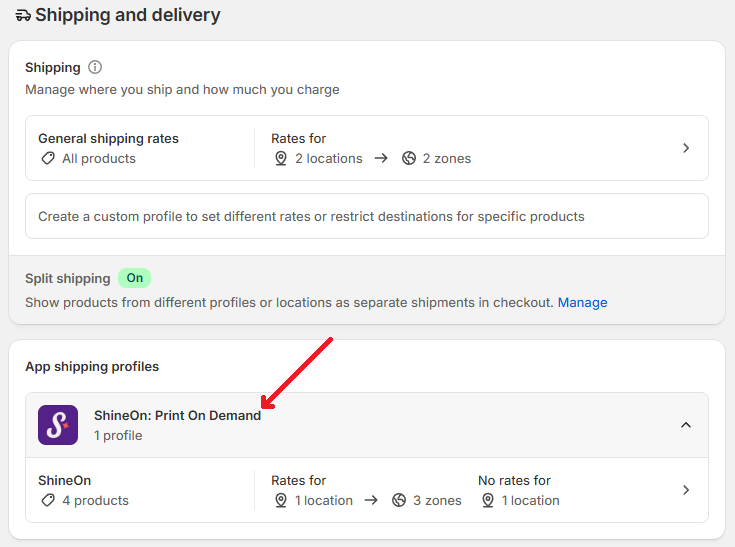Image resolution: width=735 pixels, height=547 pixels.
Task: Click the globe icon beside 3 zones
Action: point(399,501)
